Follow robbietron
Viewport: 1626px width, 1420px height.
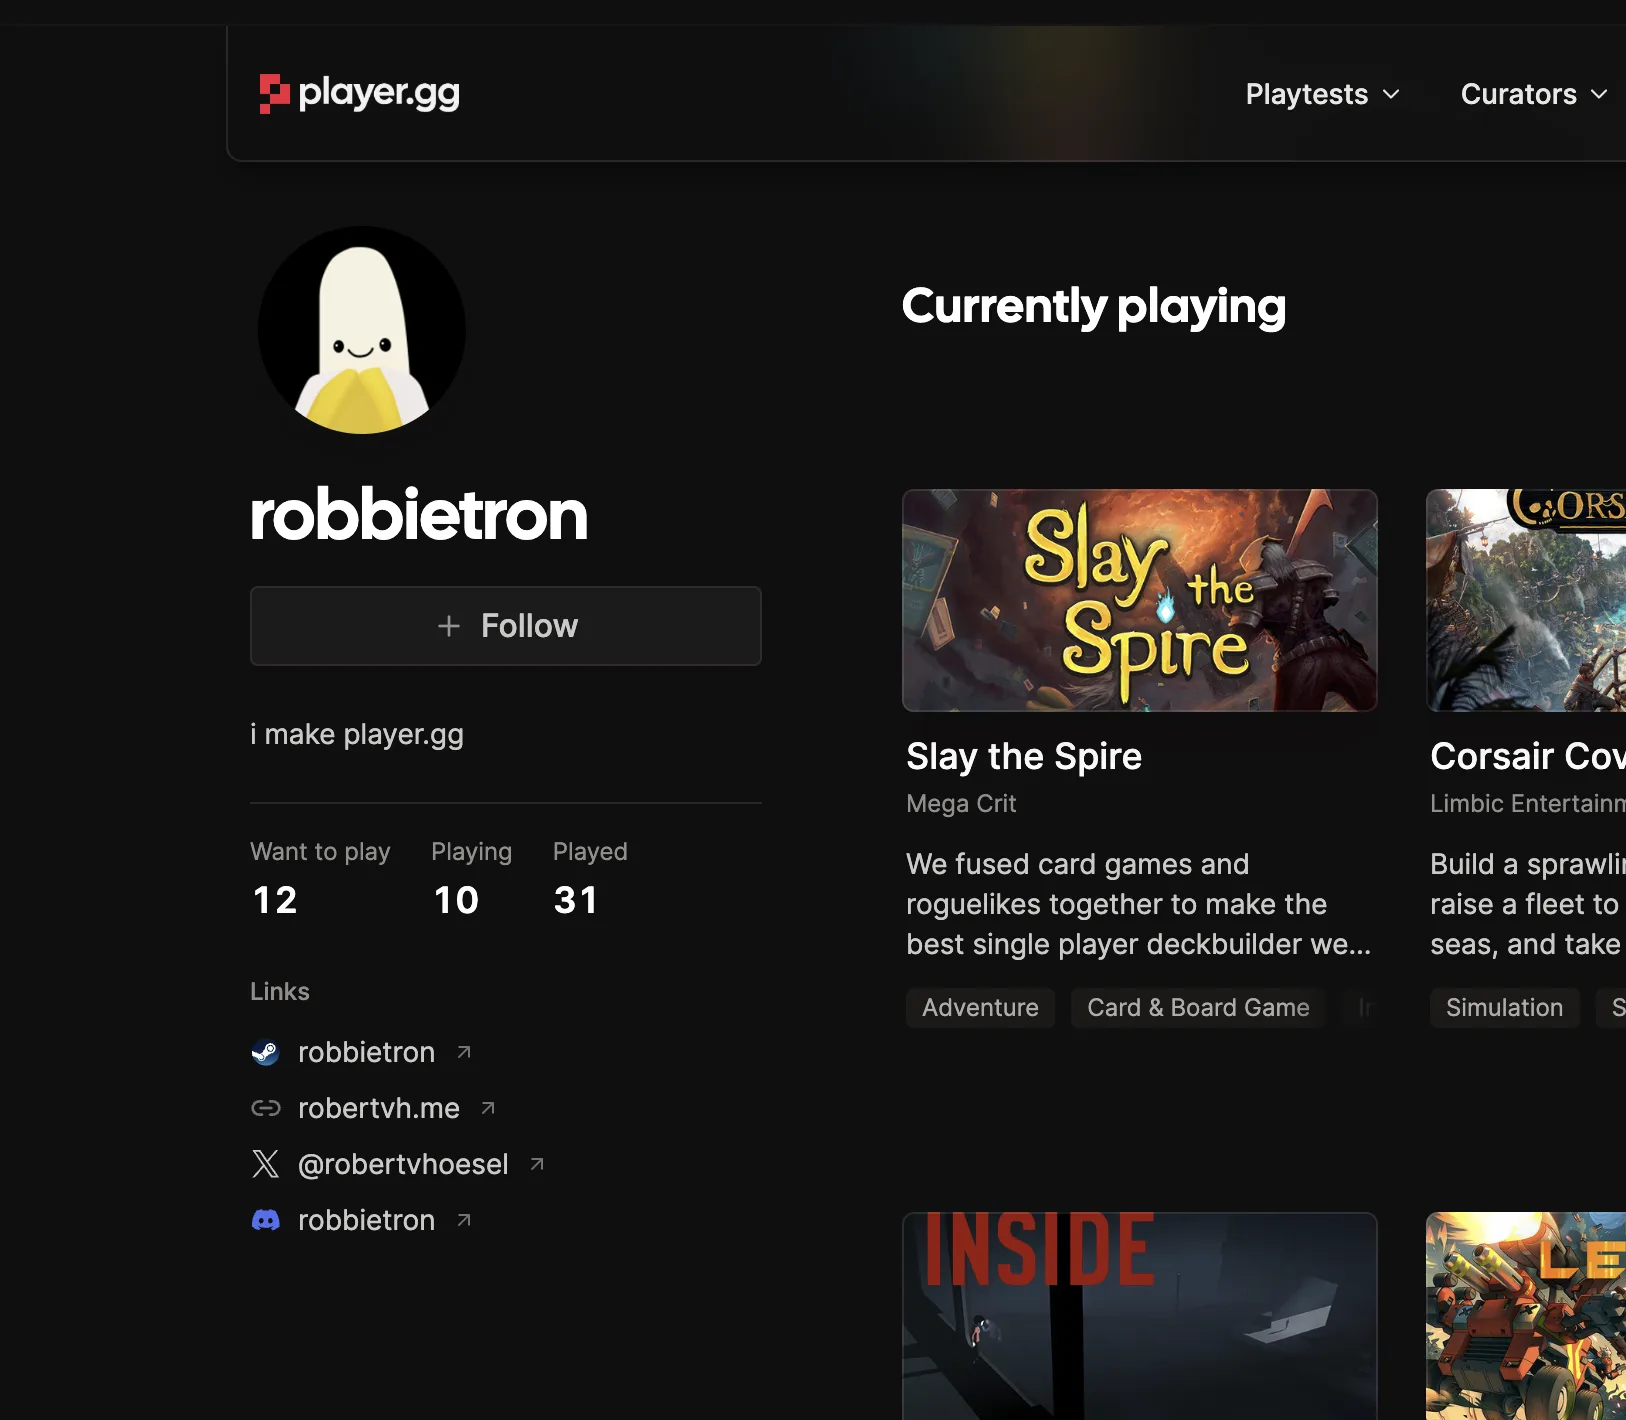click(x=506, y=626)
